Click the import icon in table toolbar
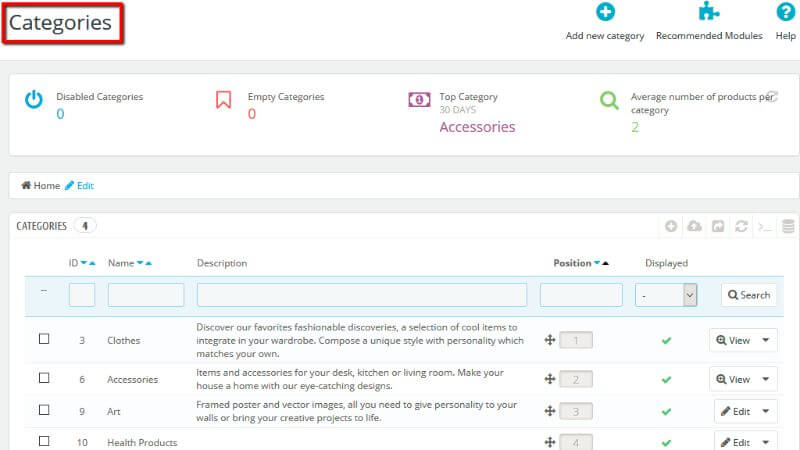The height and width of the screenshot is (450, 800). pyautogui.click(x=718, y=226)
